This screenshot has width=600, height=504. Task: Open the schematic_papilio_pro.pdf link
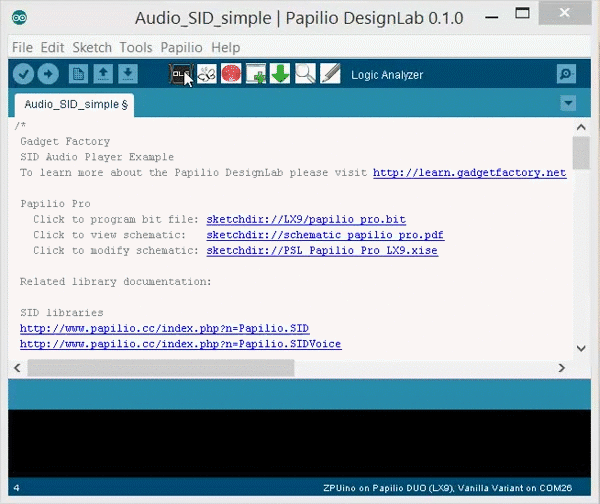coord(325,235)
